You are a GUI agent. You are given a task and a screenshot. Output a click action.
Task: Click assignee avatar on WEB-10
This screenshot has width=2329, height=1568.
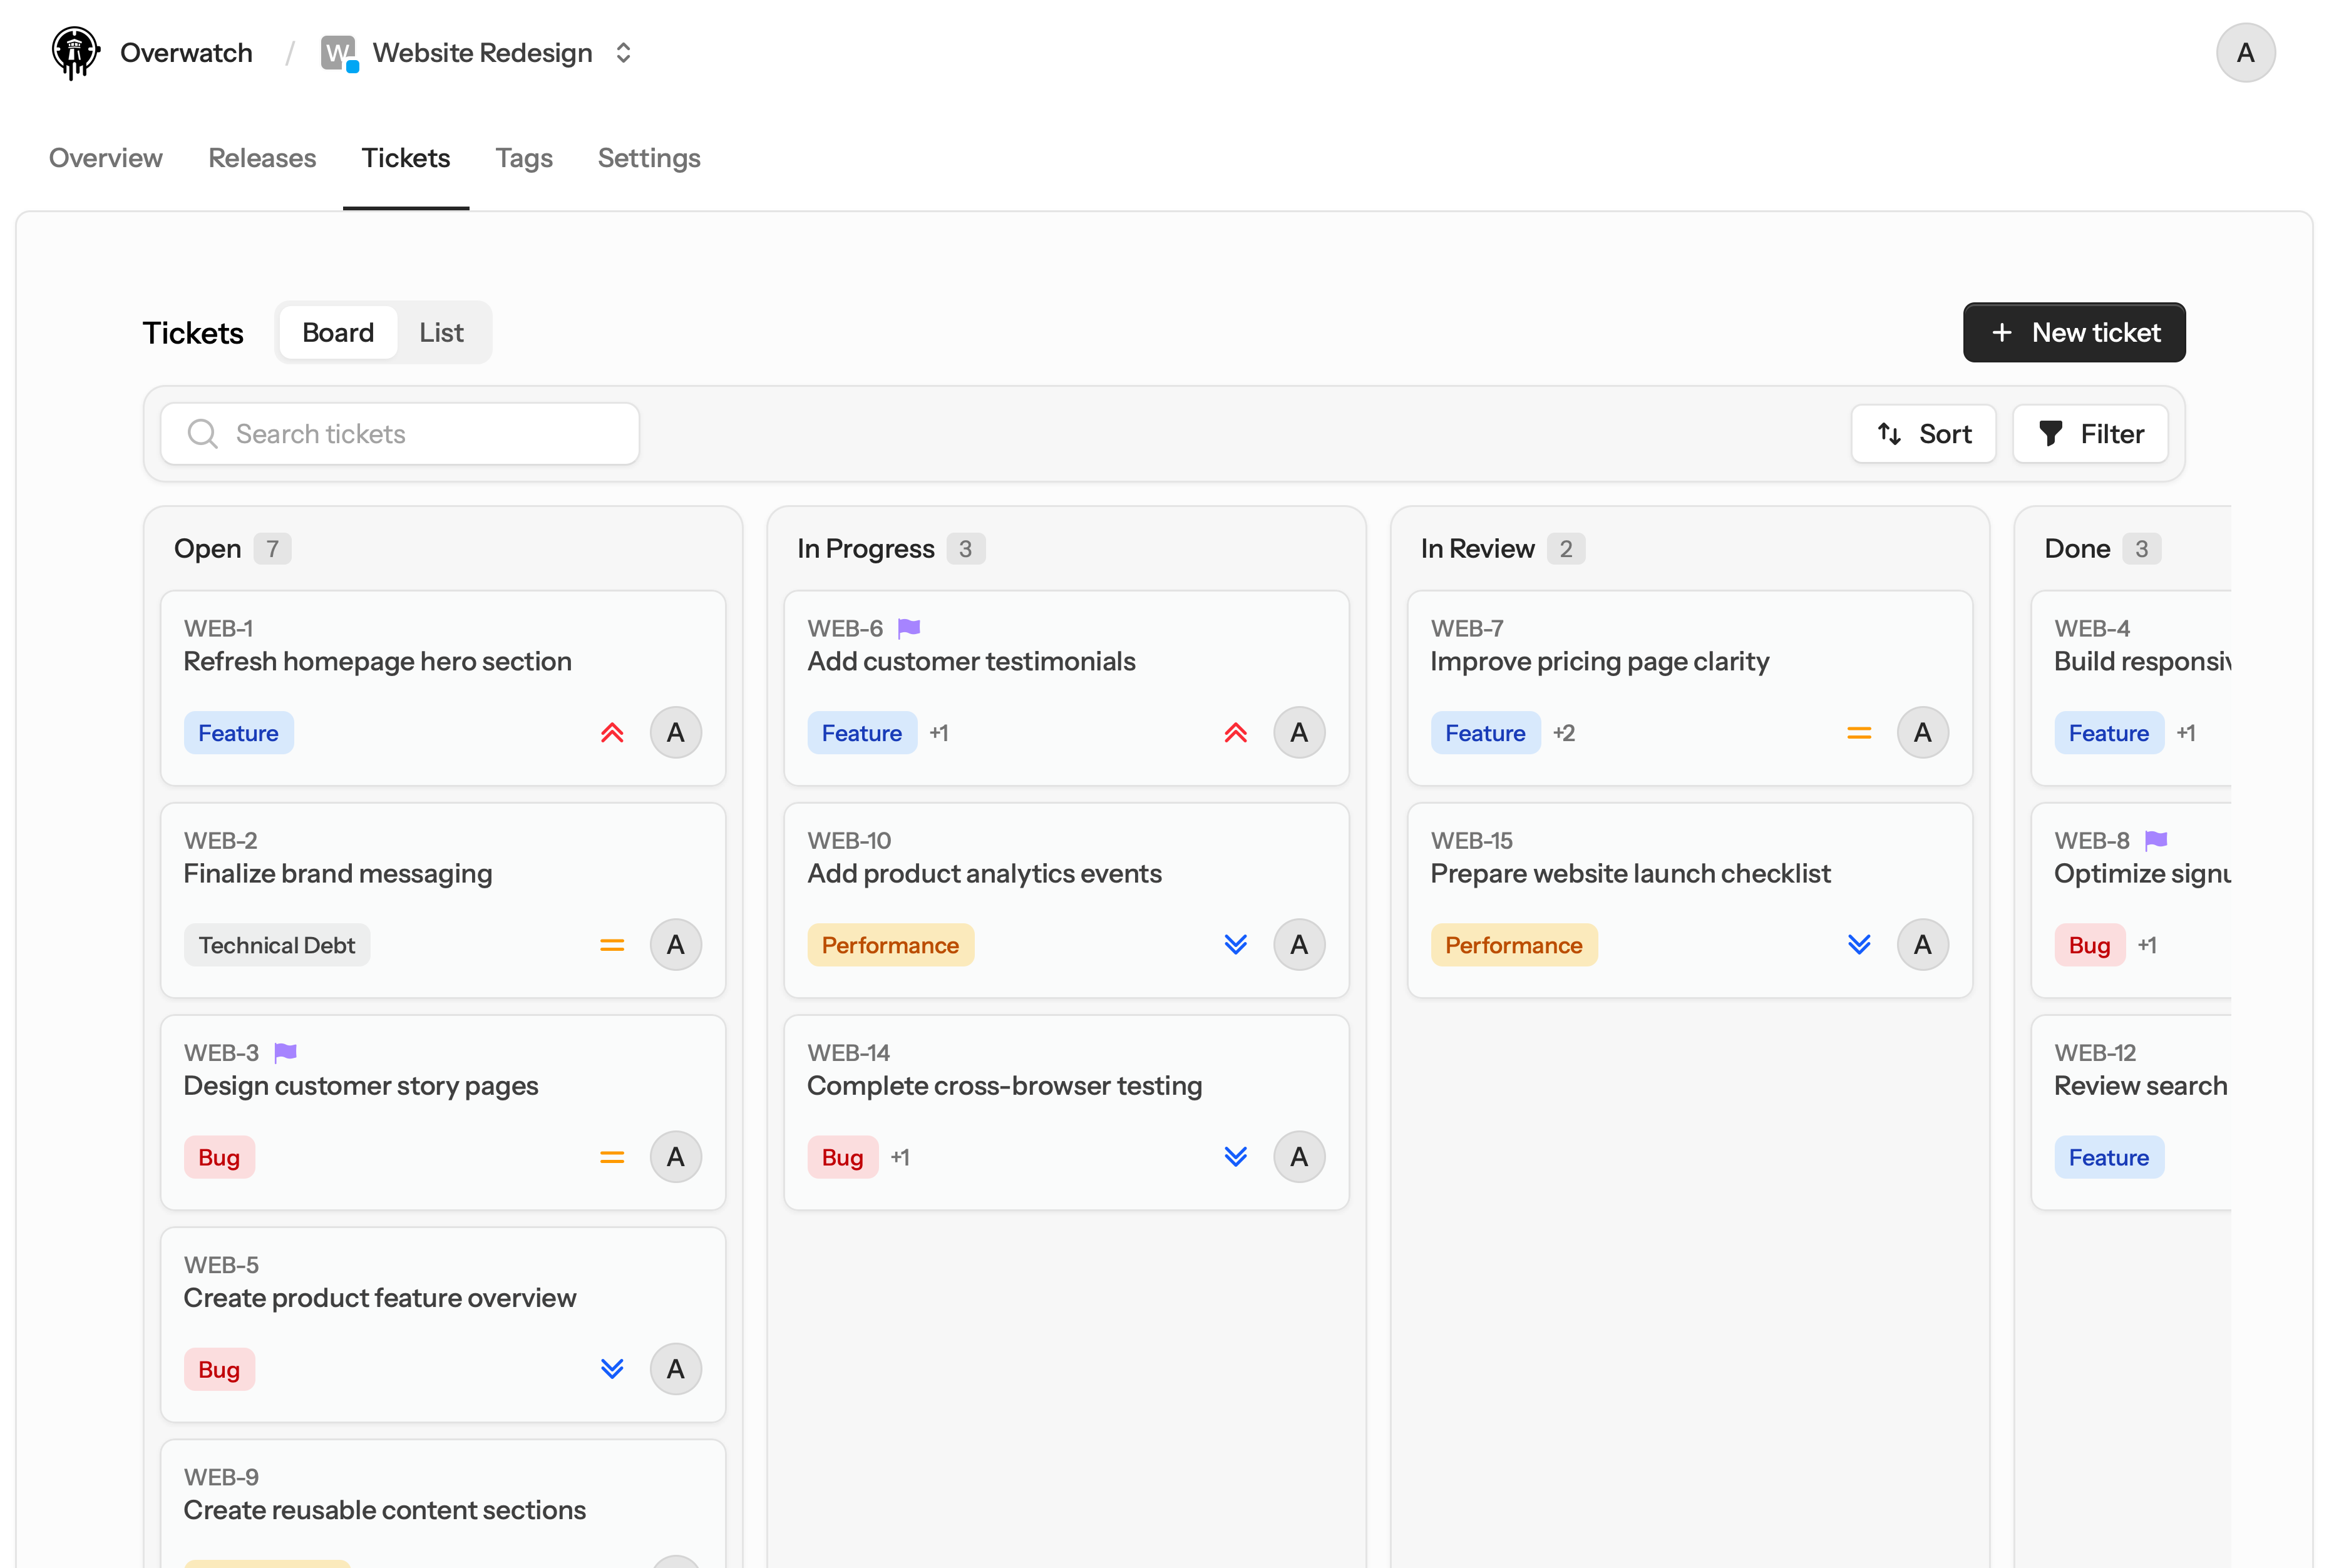click(1299, 945)
